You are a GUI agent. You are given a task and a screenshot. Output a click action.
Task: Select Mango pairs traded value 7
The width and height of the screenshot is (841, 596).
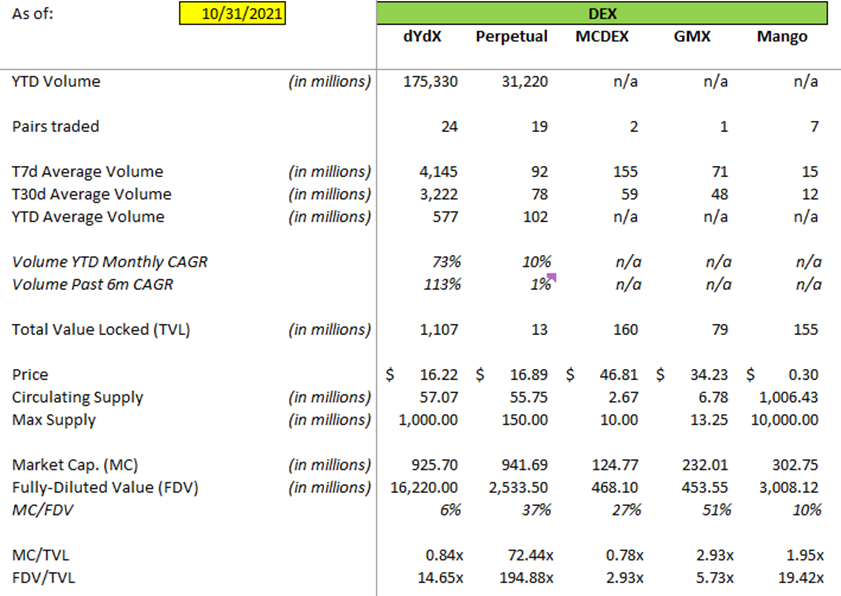pos(814,127)
